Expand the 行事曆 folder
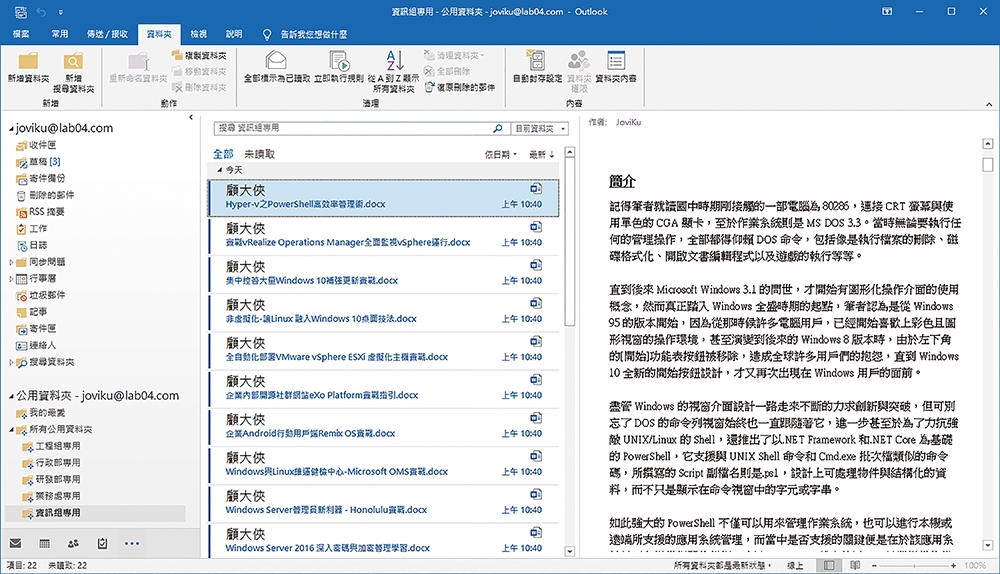The width and height of the screenshot is (1000, 574). [11, 279]
